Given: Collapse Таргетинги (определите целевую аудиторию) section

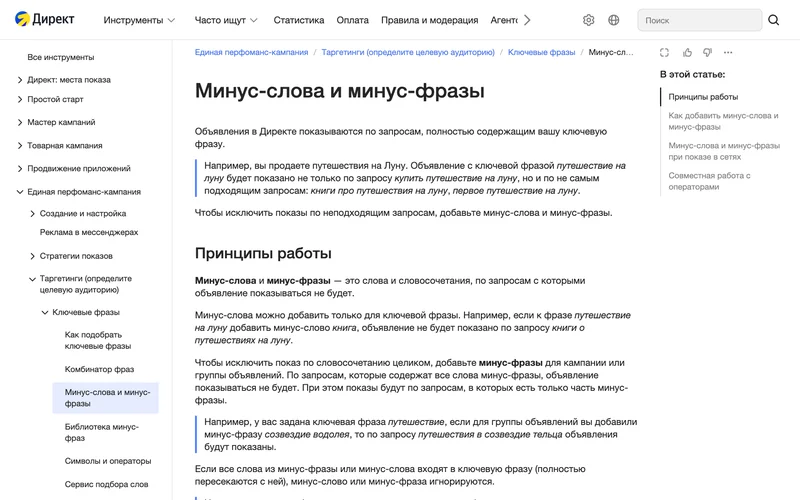Looking at the screenshot, I should (x=32, y=279).
